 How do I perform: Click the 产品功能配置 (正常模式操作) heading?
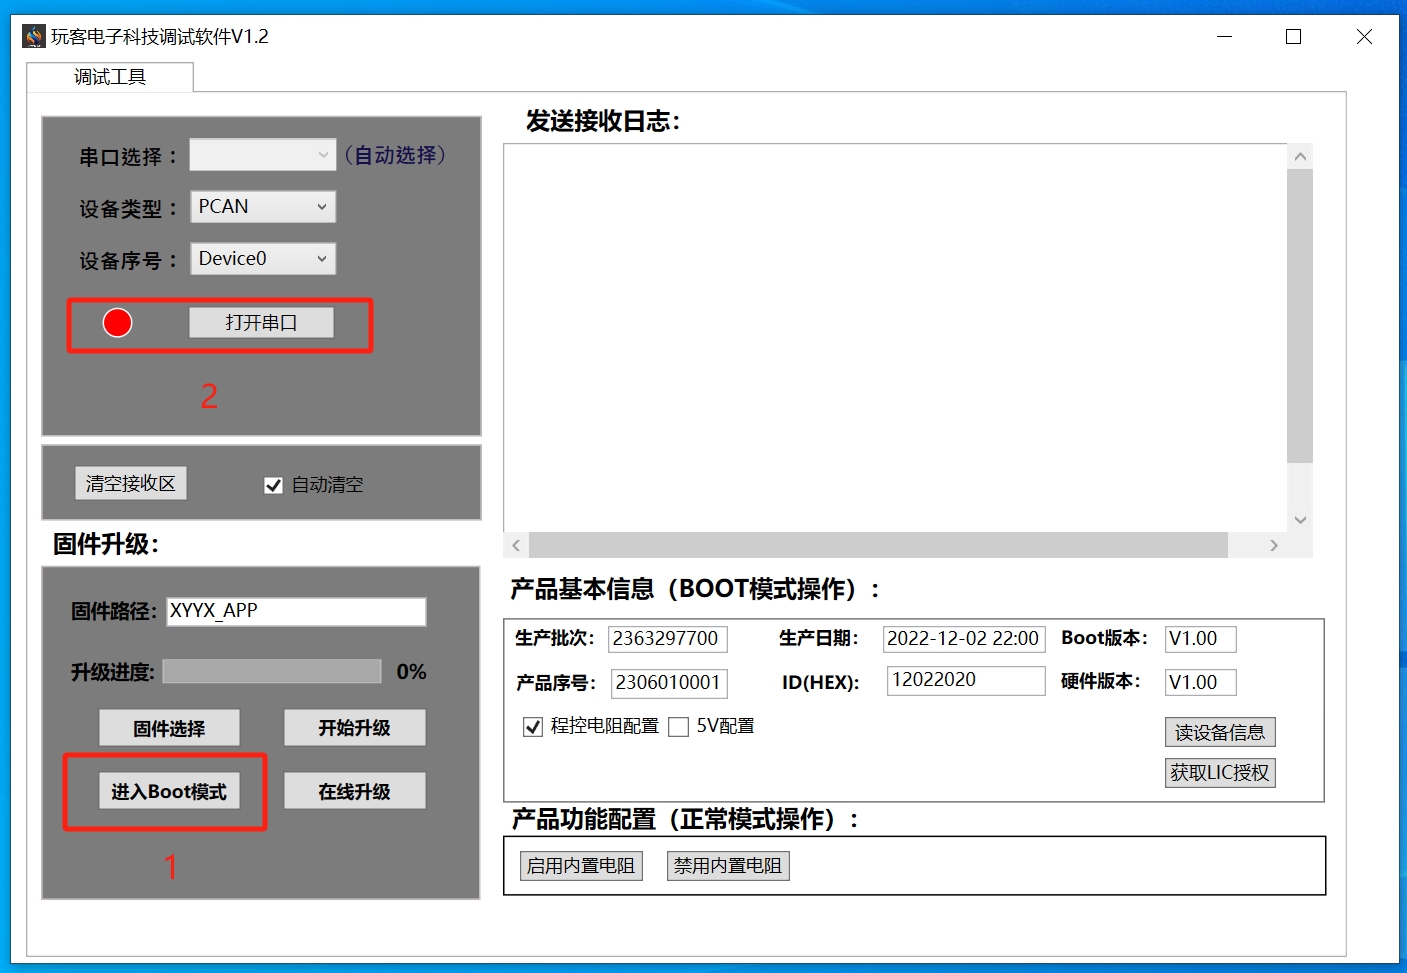click(x=685, y=820)
